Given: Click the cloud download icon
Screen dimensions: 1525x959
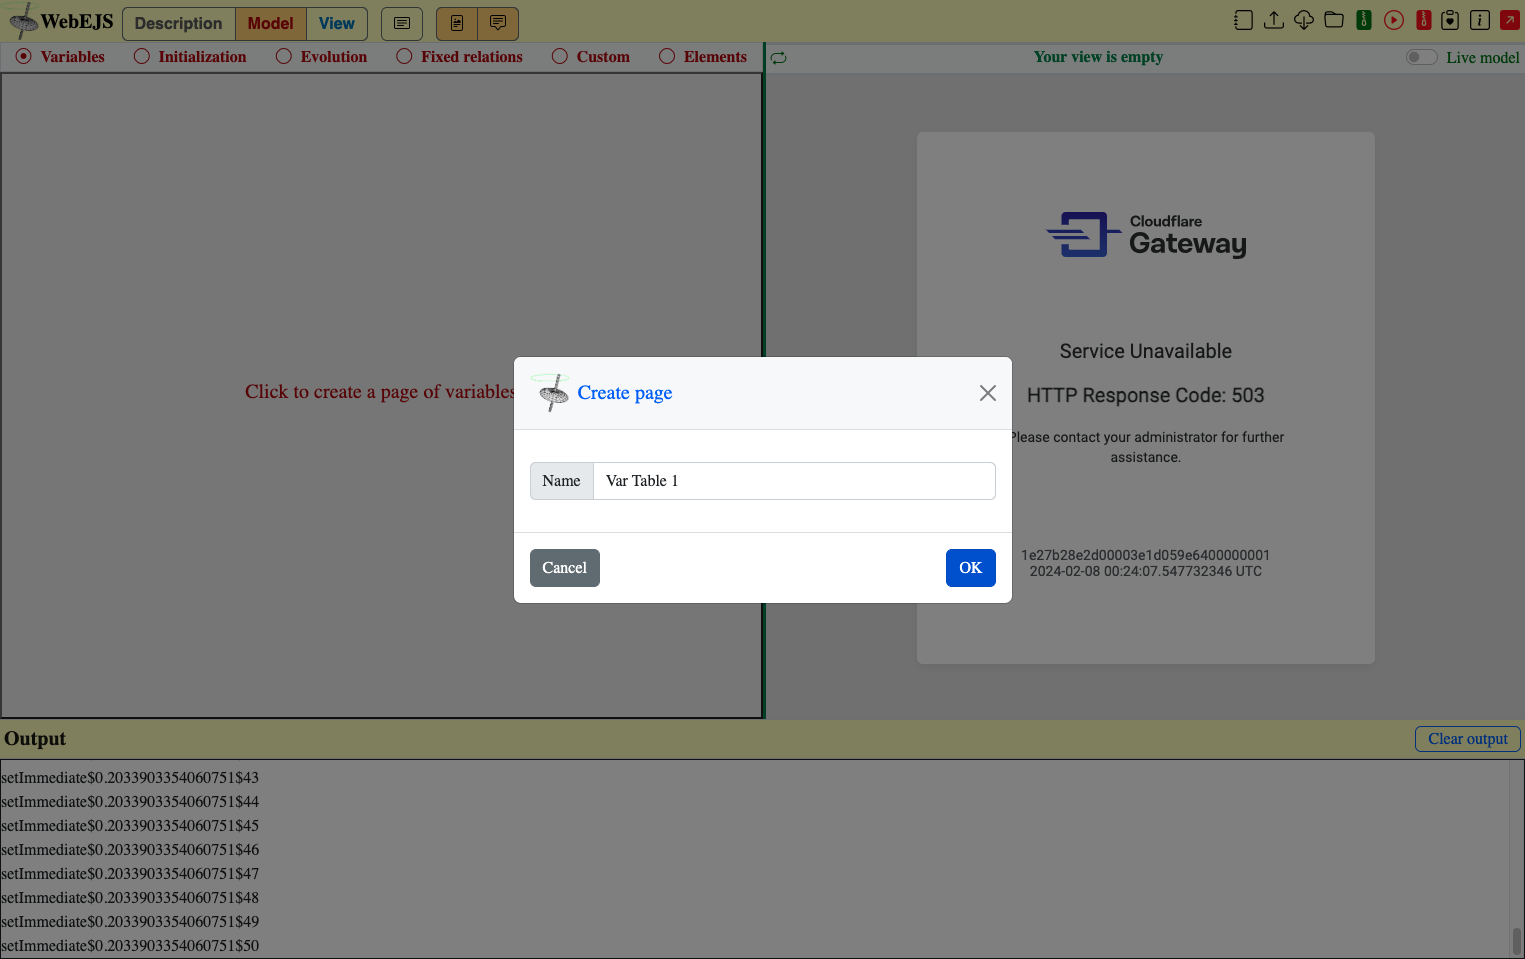Looking at the screenshot, I should coord(1304,20).
